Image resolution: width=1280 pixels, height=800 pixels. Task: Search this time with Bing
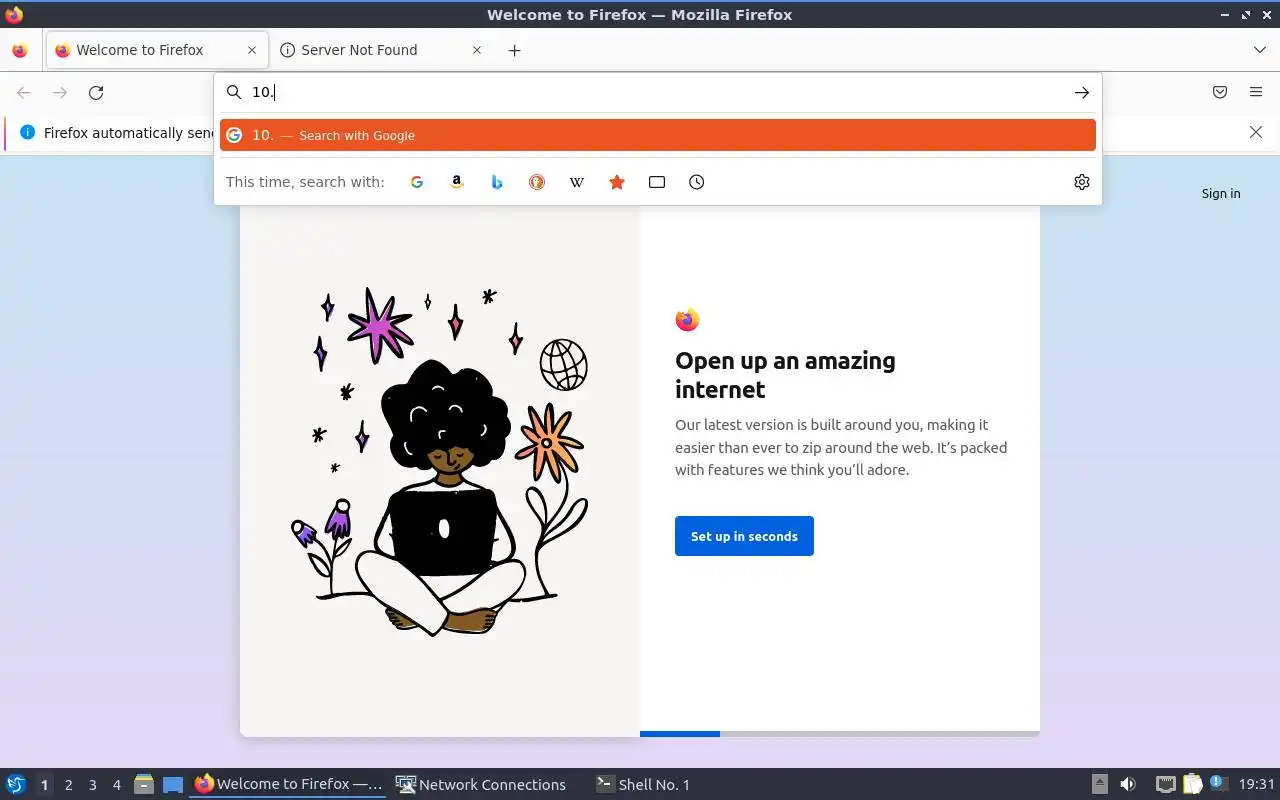tap(497, 182)
